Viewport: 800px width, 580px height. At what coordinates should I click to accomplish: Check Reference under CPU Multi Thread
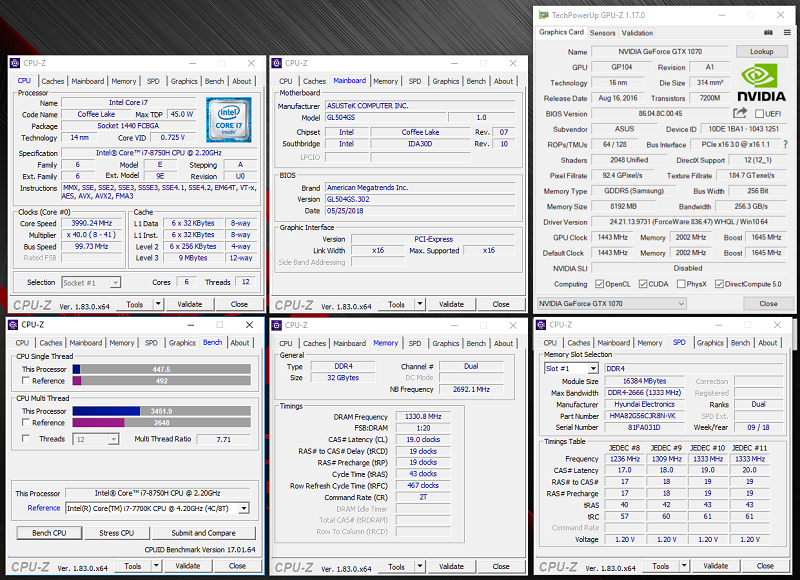[26, 422]
